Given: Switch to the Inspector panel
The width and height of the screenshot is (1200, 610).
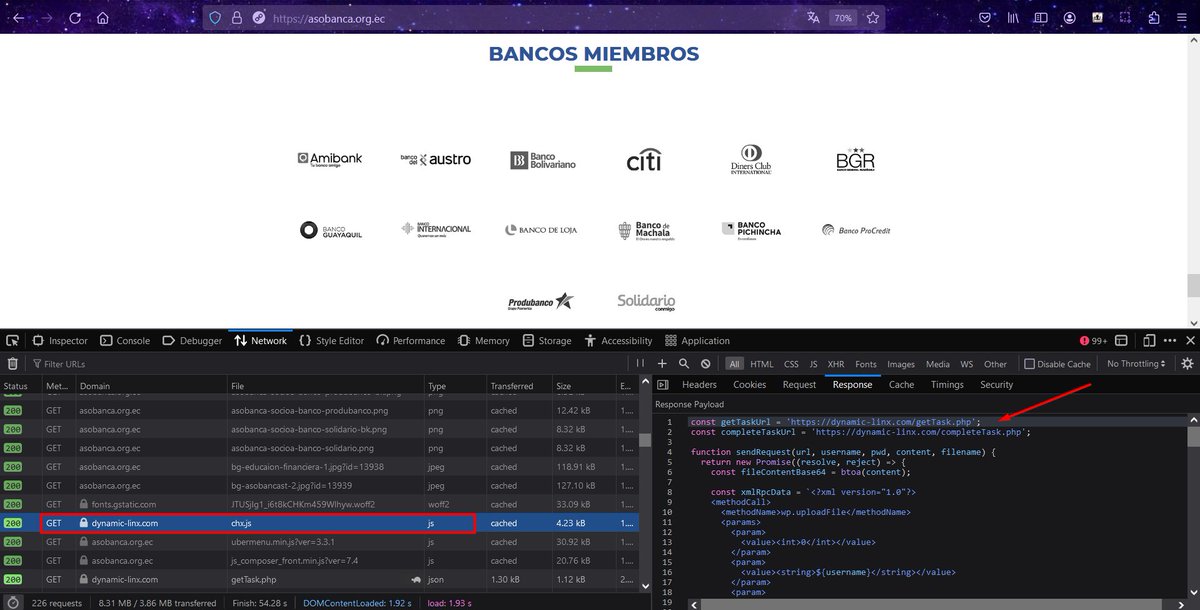Looking at the screenshot, I should (60, 341).
